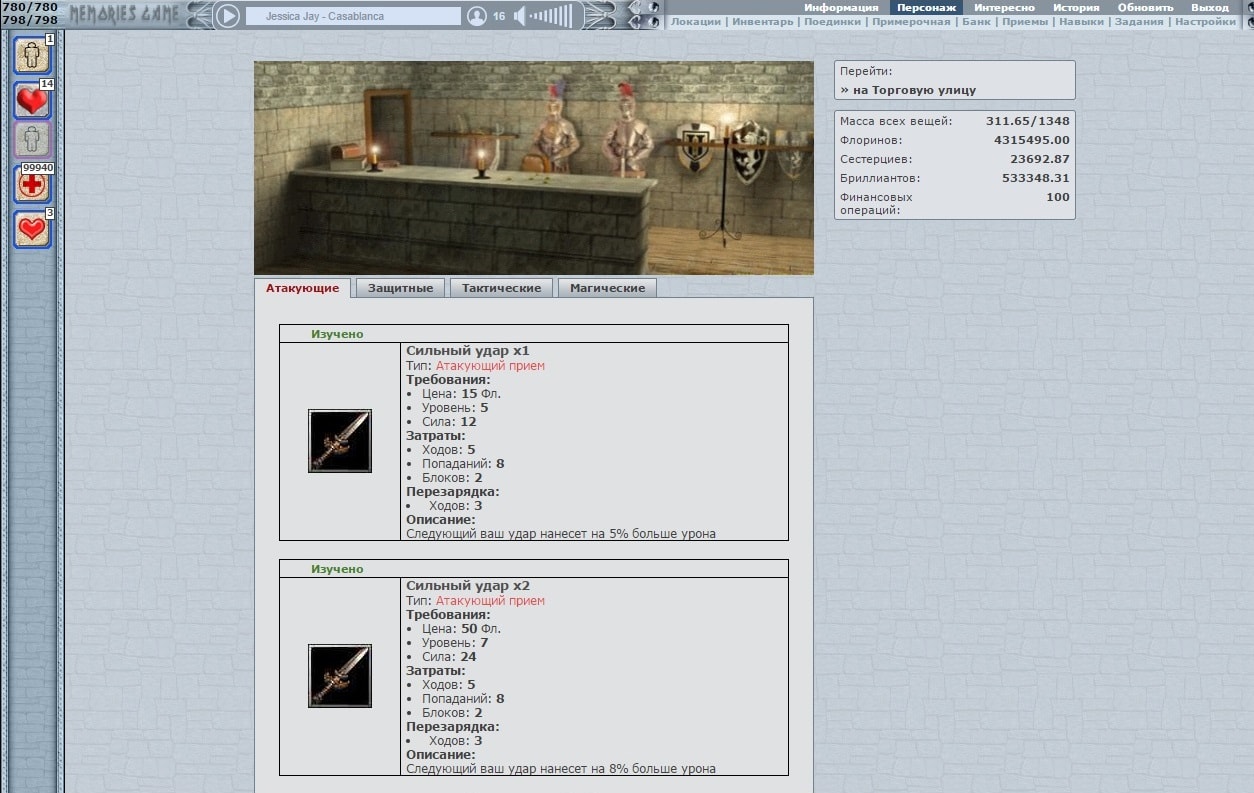
Task: Click the red heart icon with badge 14
Action: [32, 100]
